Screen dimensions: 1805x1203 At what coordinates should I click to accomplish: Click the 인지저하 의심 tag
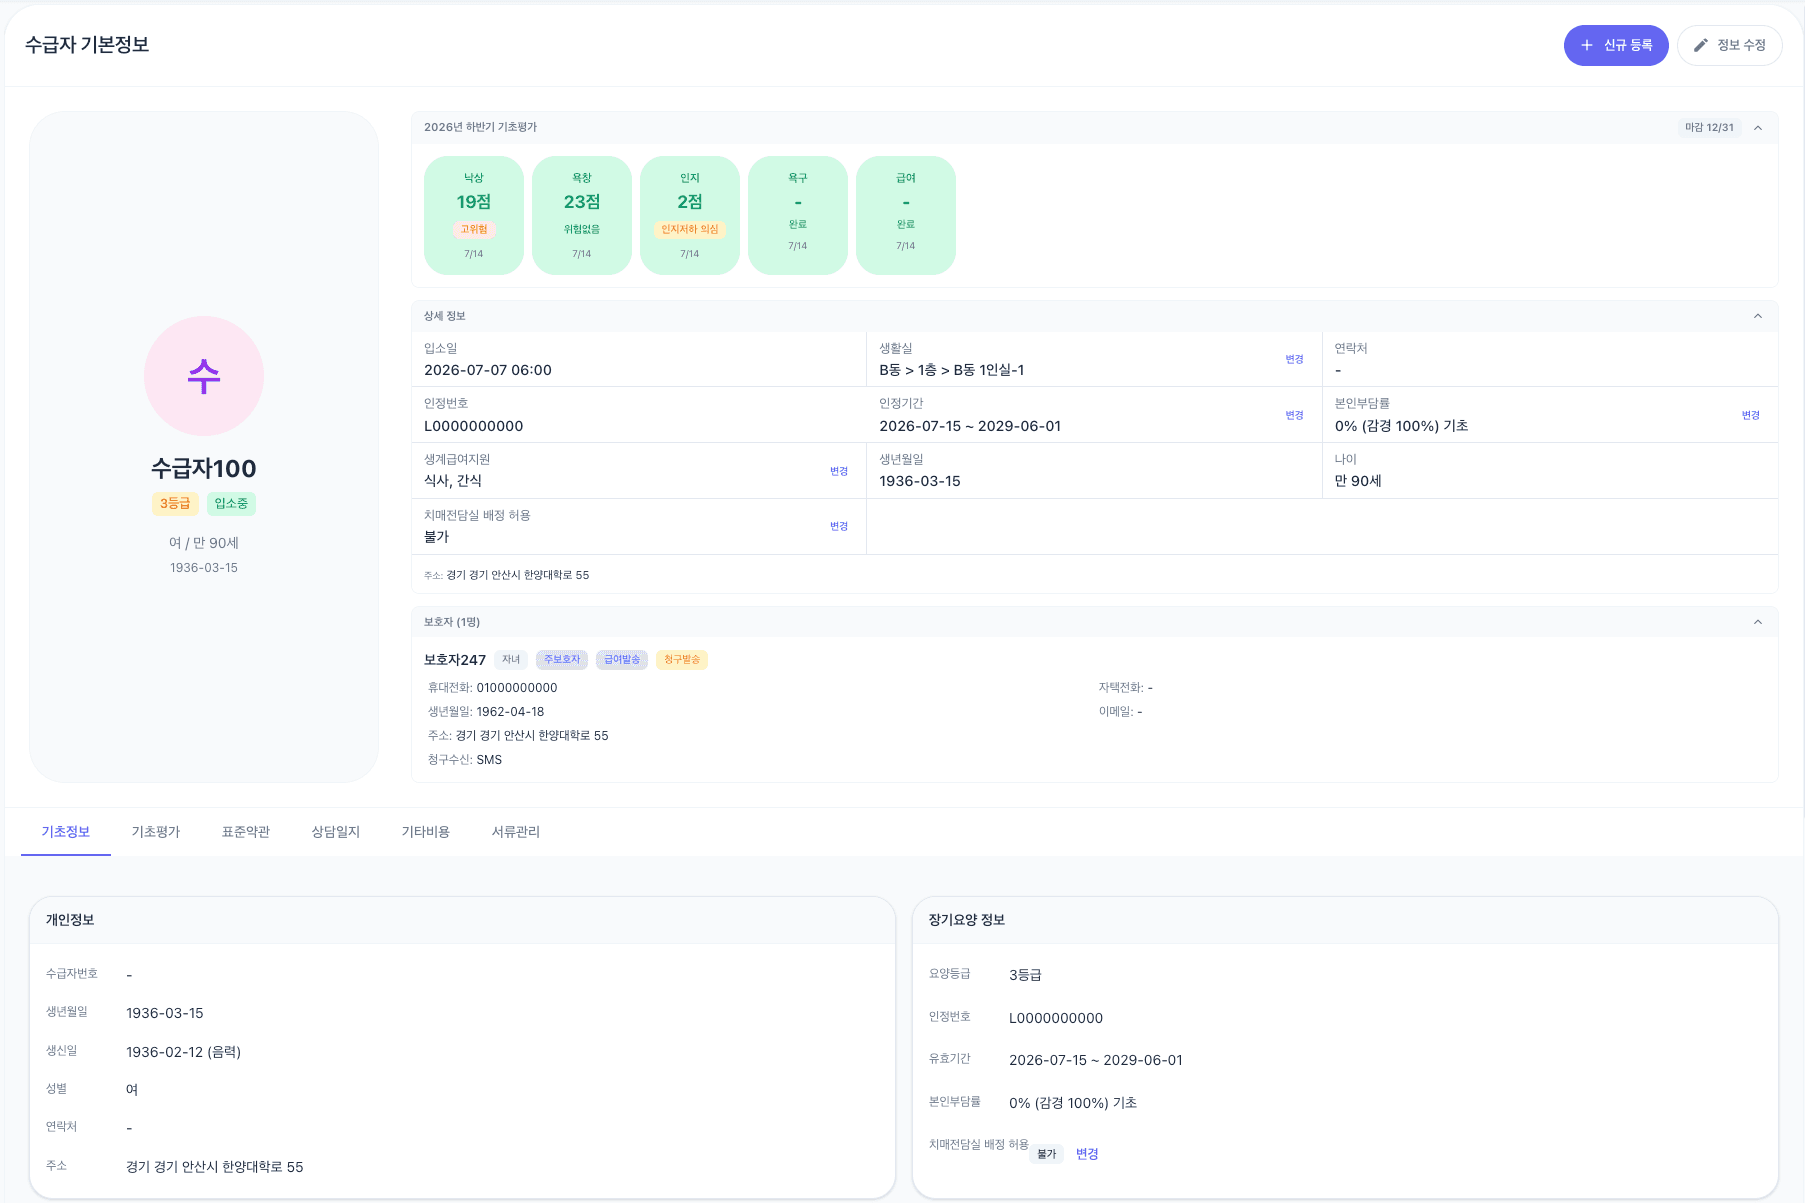pyautogui.click(x=690, y=229)
